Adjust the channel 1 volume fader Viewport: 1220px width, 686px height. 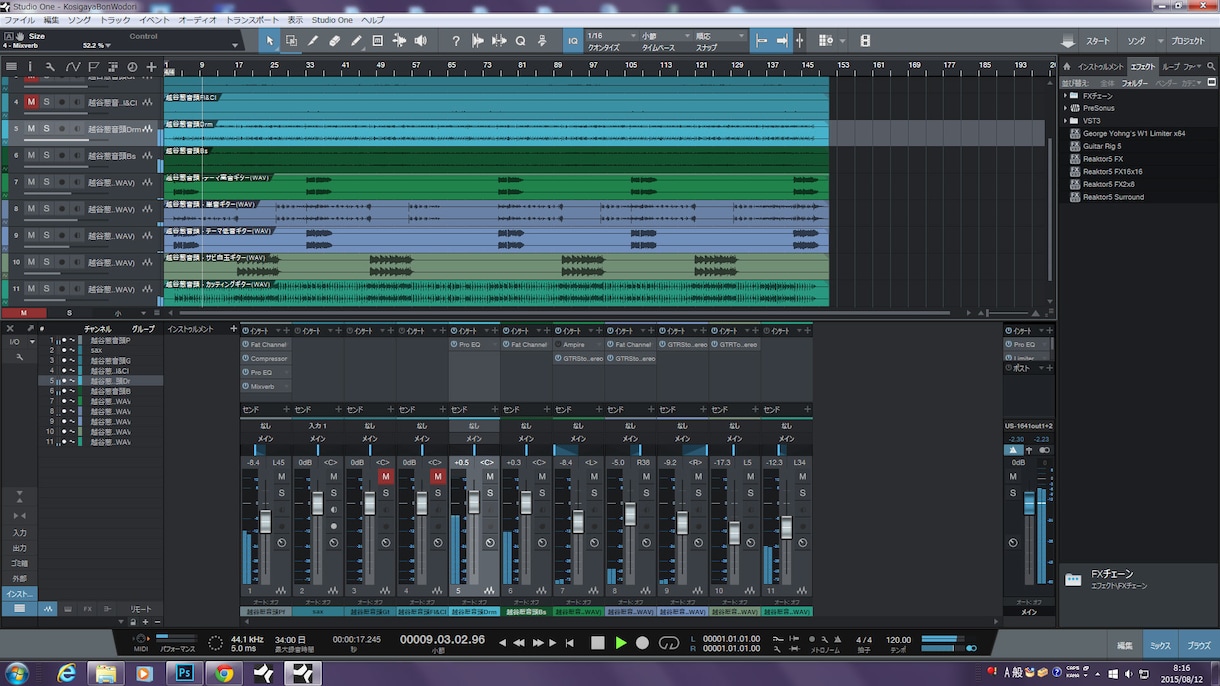[x=265, y=521]
